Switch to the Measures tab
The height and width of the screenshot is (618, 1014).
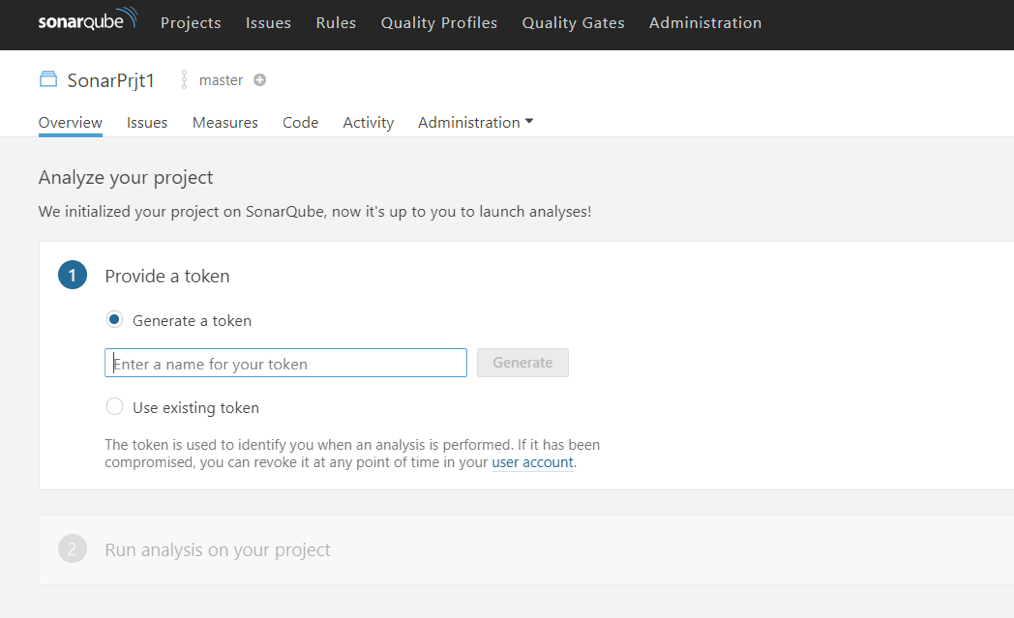[x=225, y=123]
